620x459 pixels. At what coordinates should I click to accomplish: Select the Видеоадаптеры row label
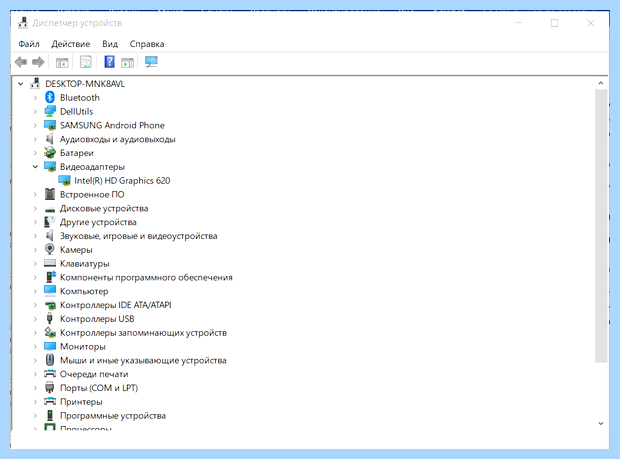click(x=92, y=167)
